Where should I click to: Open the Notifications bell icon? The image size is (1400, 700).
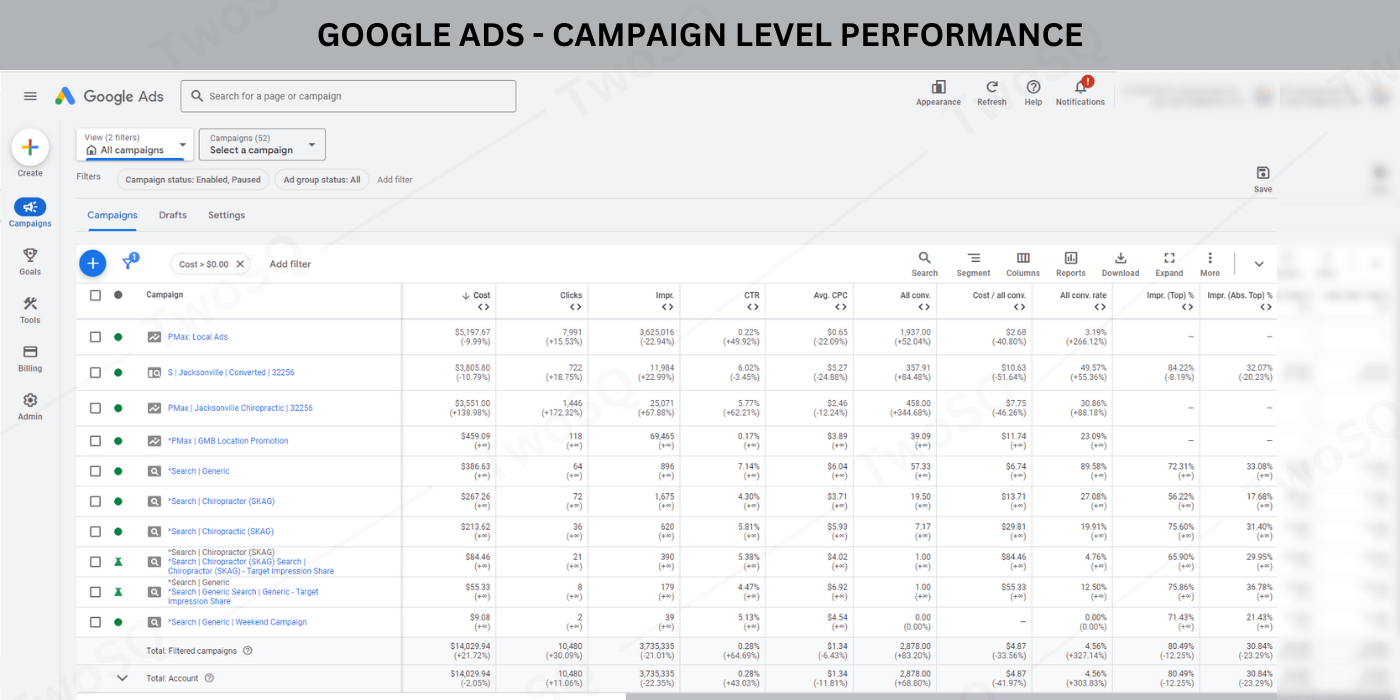pyautogui.click(x=1080, y=88)
